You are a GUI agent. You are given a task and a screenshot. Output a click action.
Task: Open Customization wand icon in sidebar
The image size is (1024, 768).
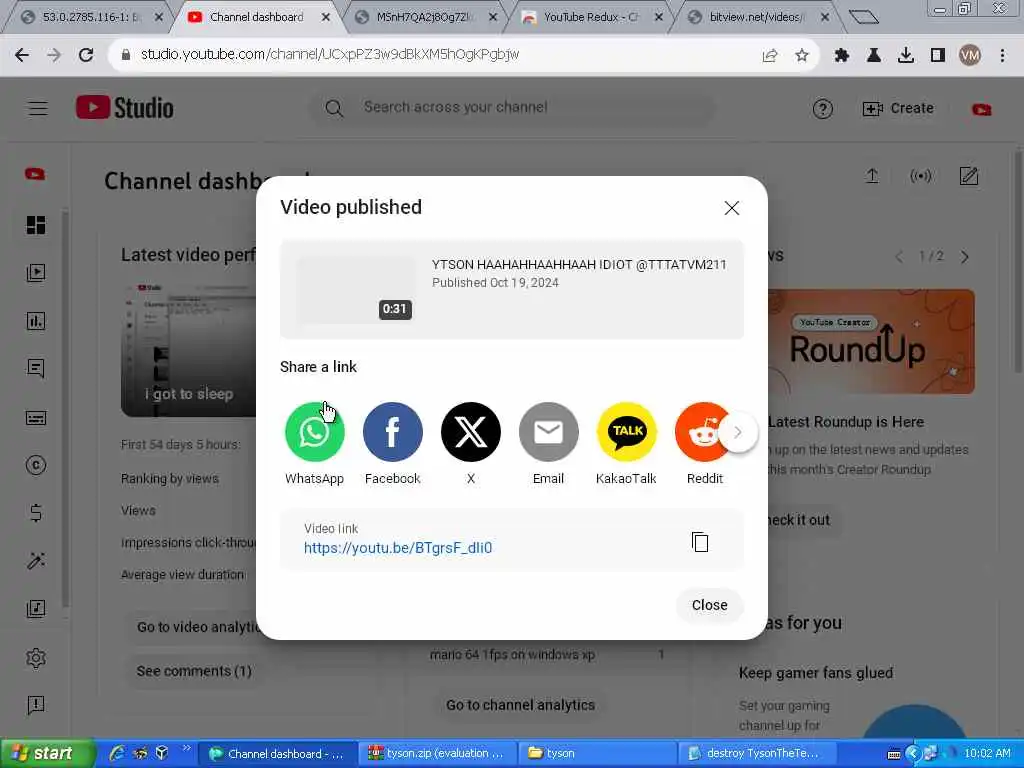[36, 561]
